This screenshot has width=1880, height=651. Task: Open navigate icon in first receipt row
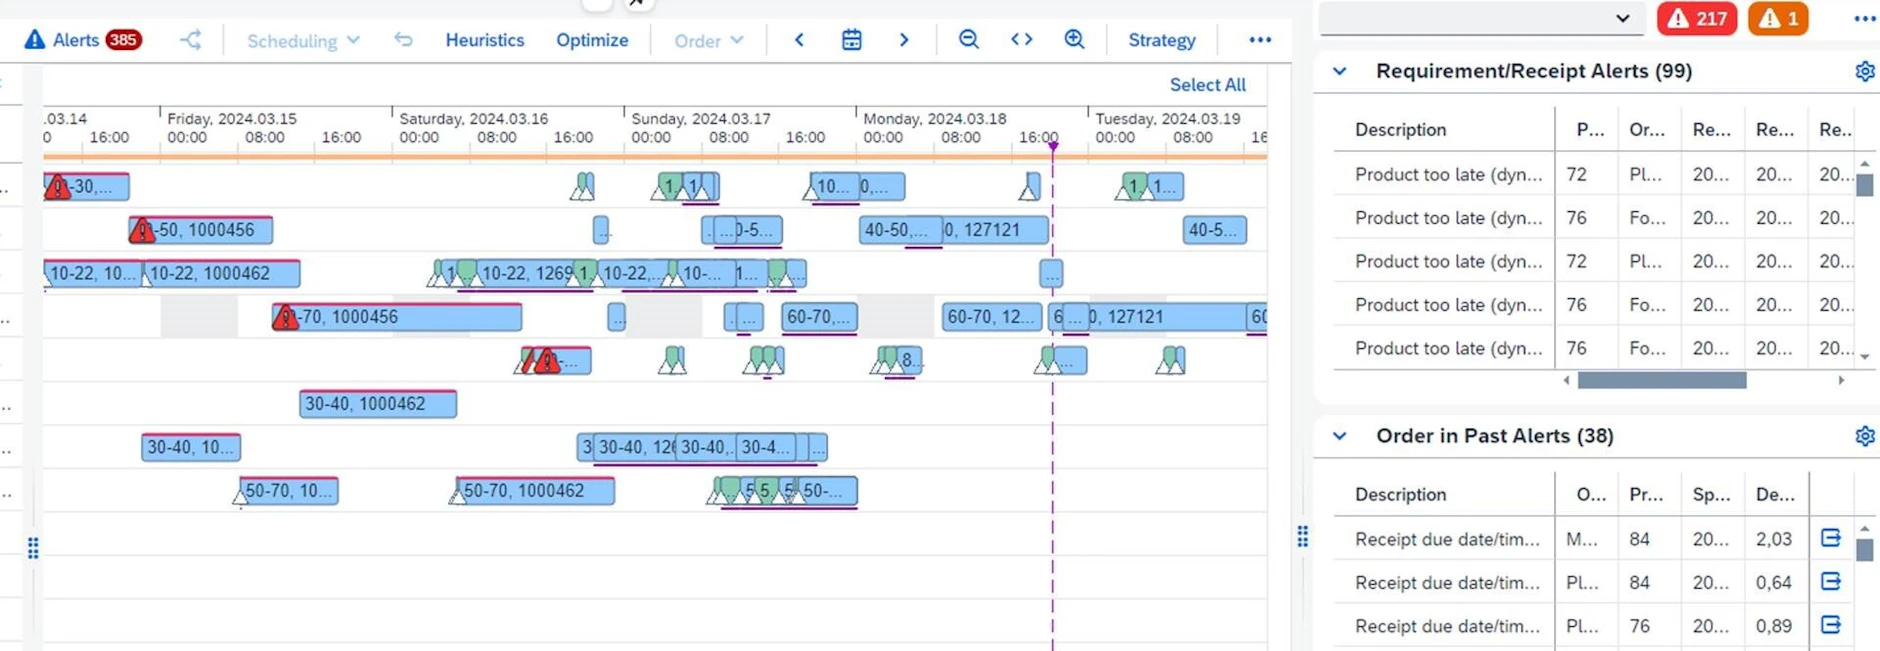pos(1830,538)
